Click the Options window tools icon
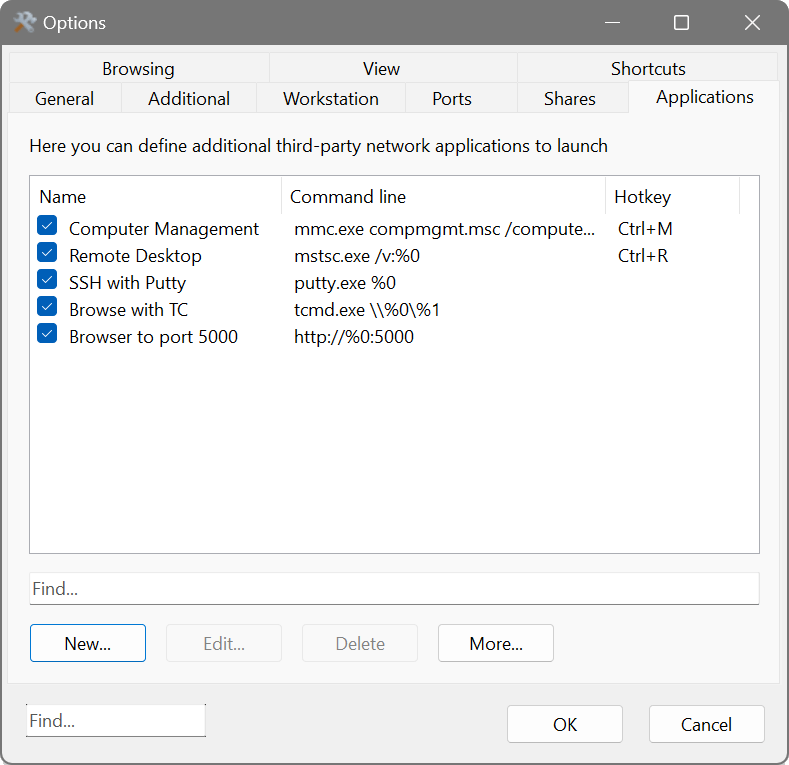789x765 pixels. click(x=24, y=22)
